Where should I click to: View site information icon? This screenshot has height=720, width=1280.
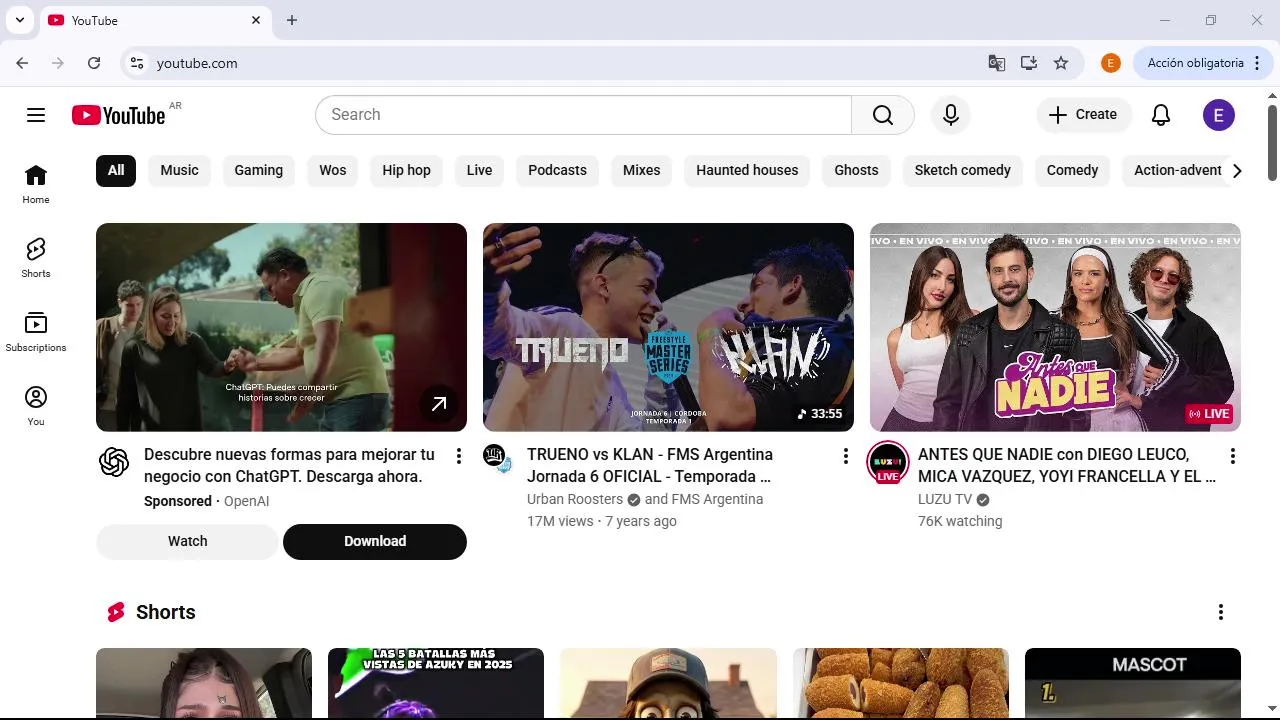pyautogui.click(x=137, y=63)
